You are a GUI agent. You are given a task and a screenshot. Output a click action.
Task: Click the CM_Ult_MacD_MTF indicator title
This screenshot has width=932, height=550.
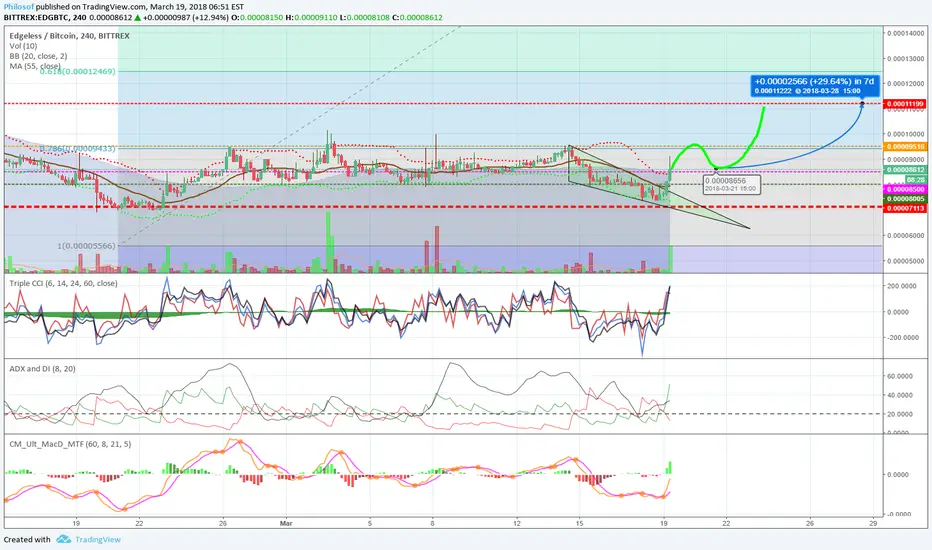pyautogui.click(x=70, y=444)
